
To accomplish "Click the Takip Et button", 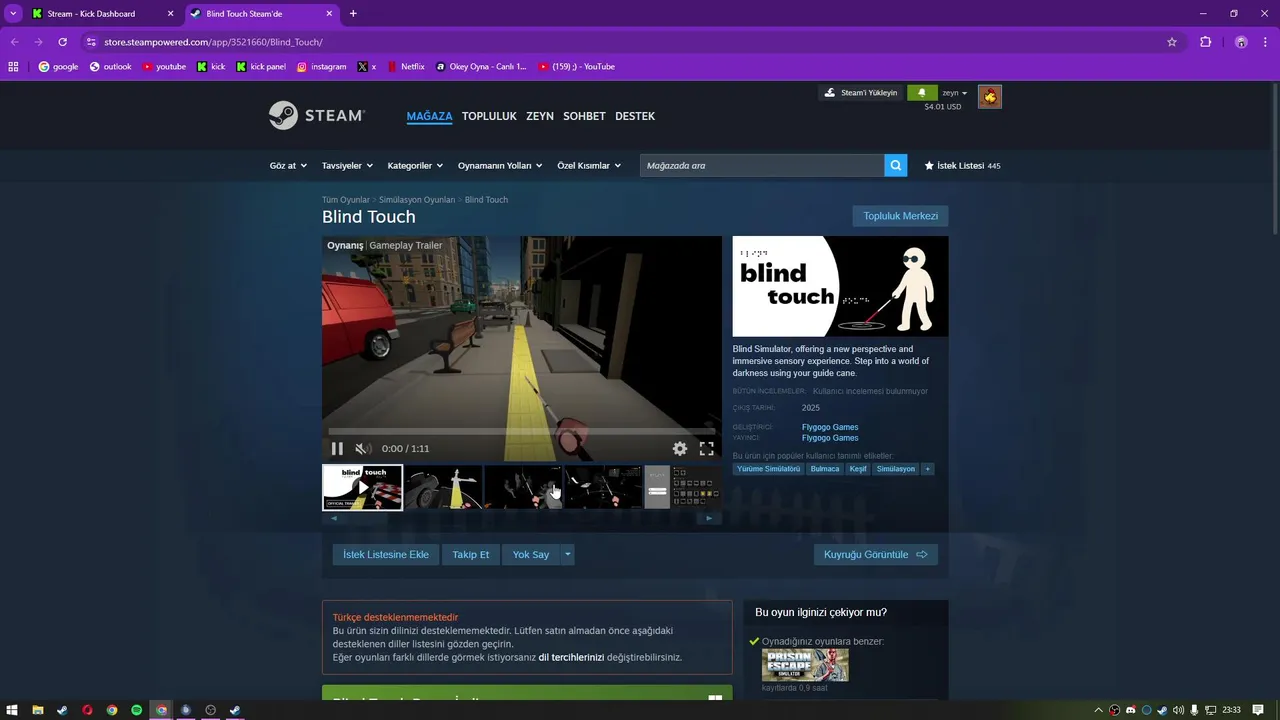I will pos(471,554).
